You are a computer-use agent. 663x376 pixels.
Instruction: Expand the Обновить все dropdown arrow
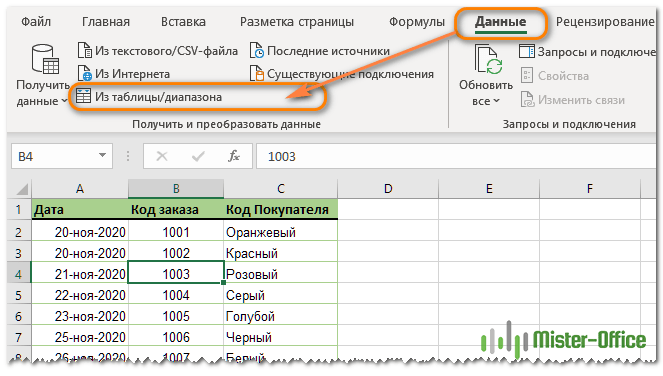click(x=496, y=101)
